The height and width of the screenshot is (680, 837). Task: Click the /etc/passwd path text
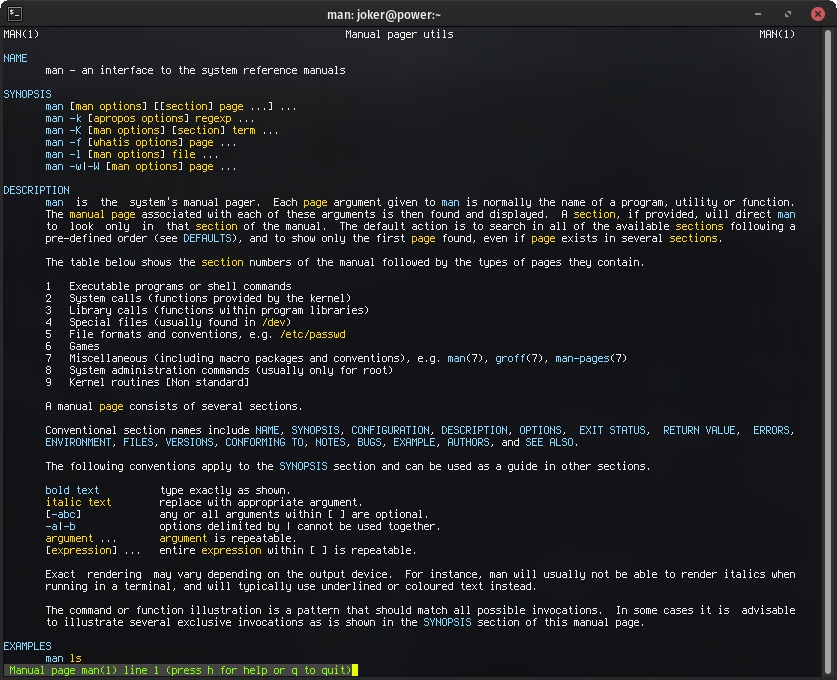click(313, 335)
